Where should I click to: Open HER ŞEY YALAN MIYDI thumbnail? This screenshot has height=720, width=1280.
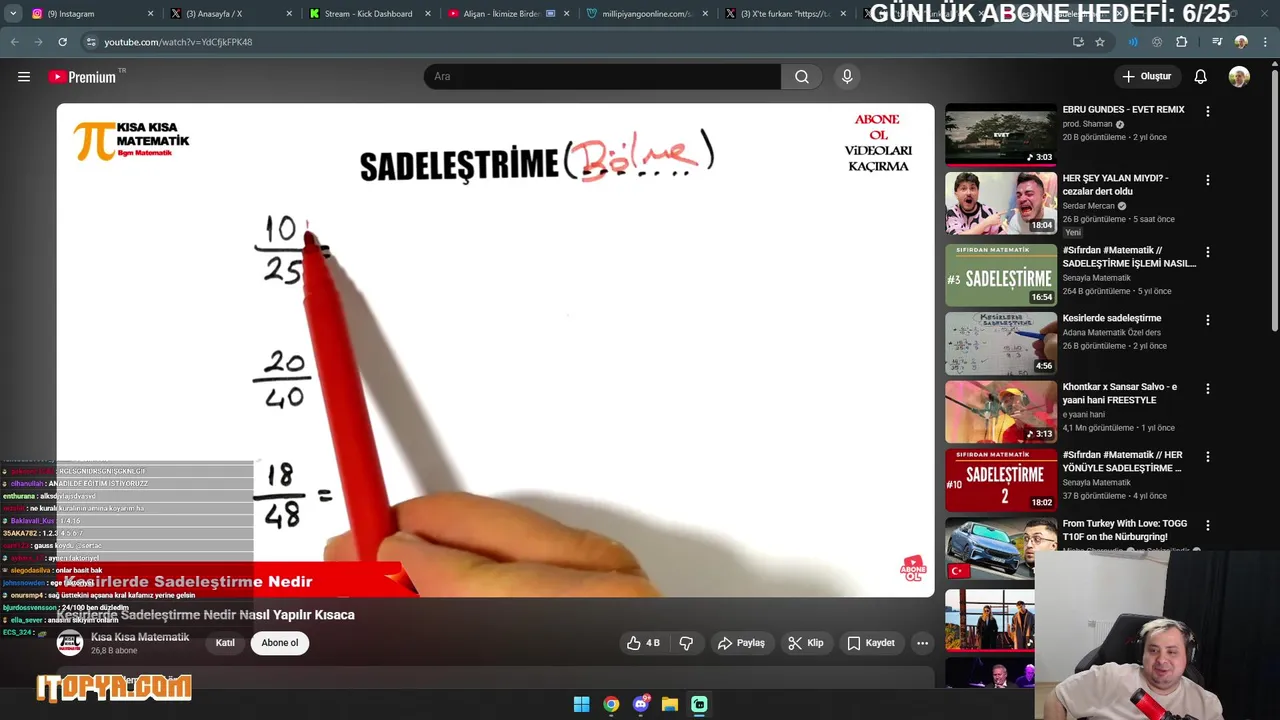click(x=1001, y=203)
